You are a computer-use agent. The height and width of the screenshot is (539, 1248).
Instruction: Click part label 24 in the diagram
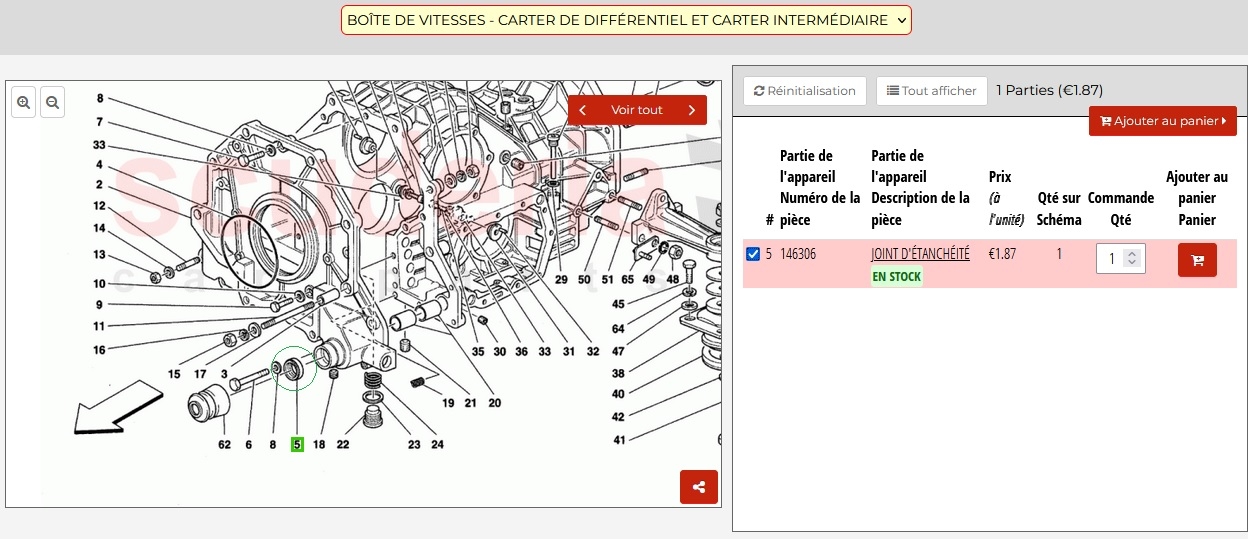click(x=437, y=444)
